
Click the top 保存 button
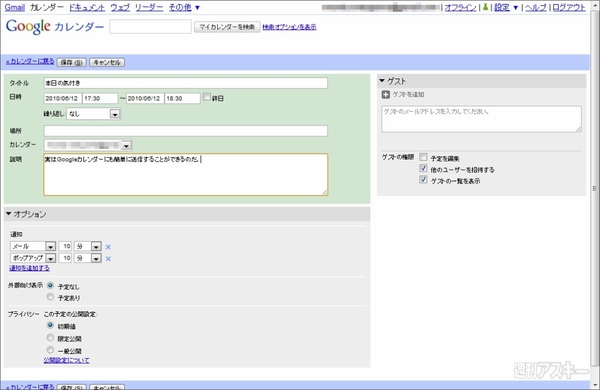[72, 62]
